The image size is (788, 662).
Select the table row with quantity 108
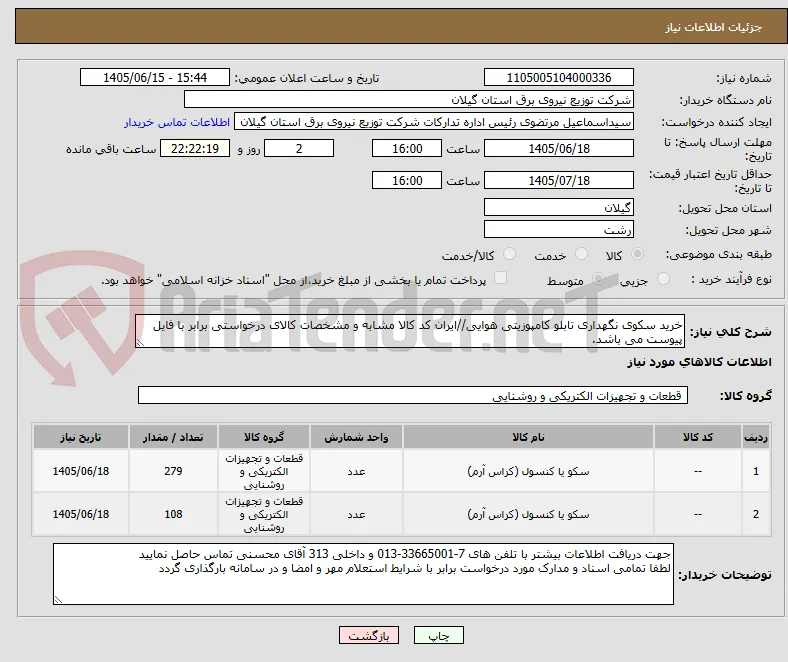(402, 514)
